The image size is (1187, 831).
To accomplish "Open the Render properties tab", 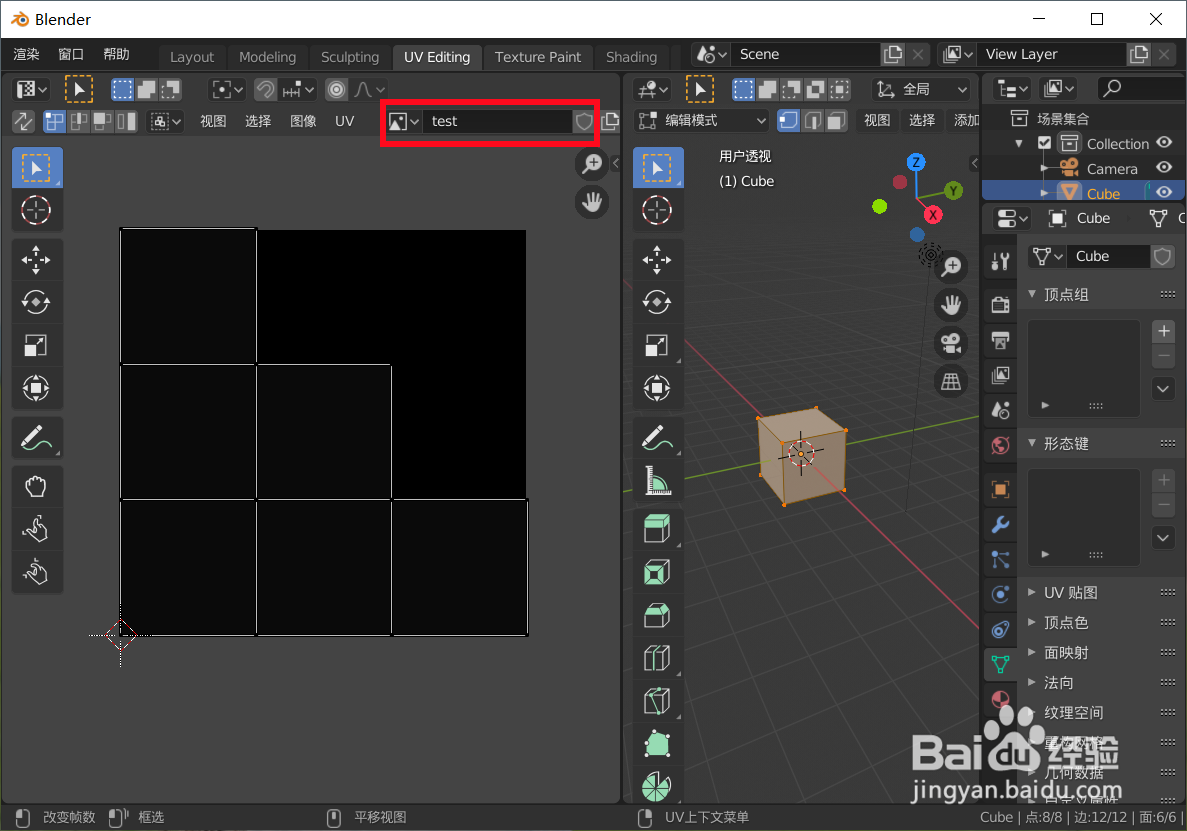I will tap(1000, 304).
